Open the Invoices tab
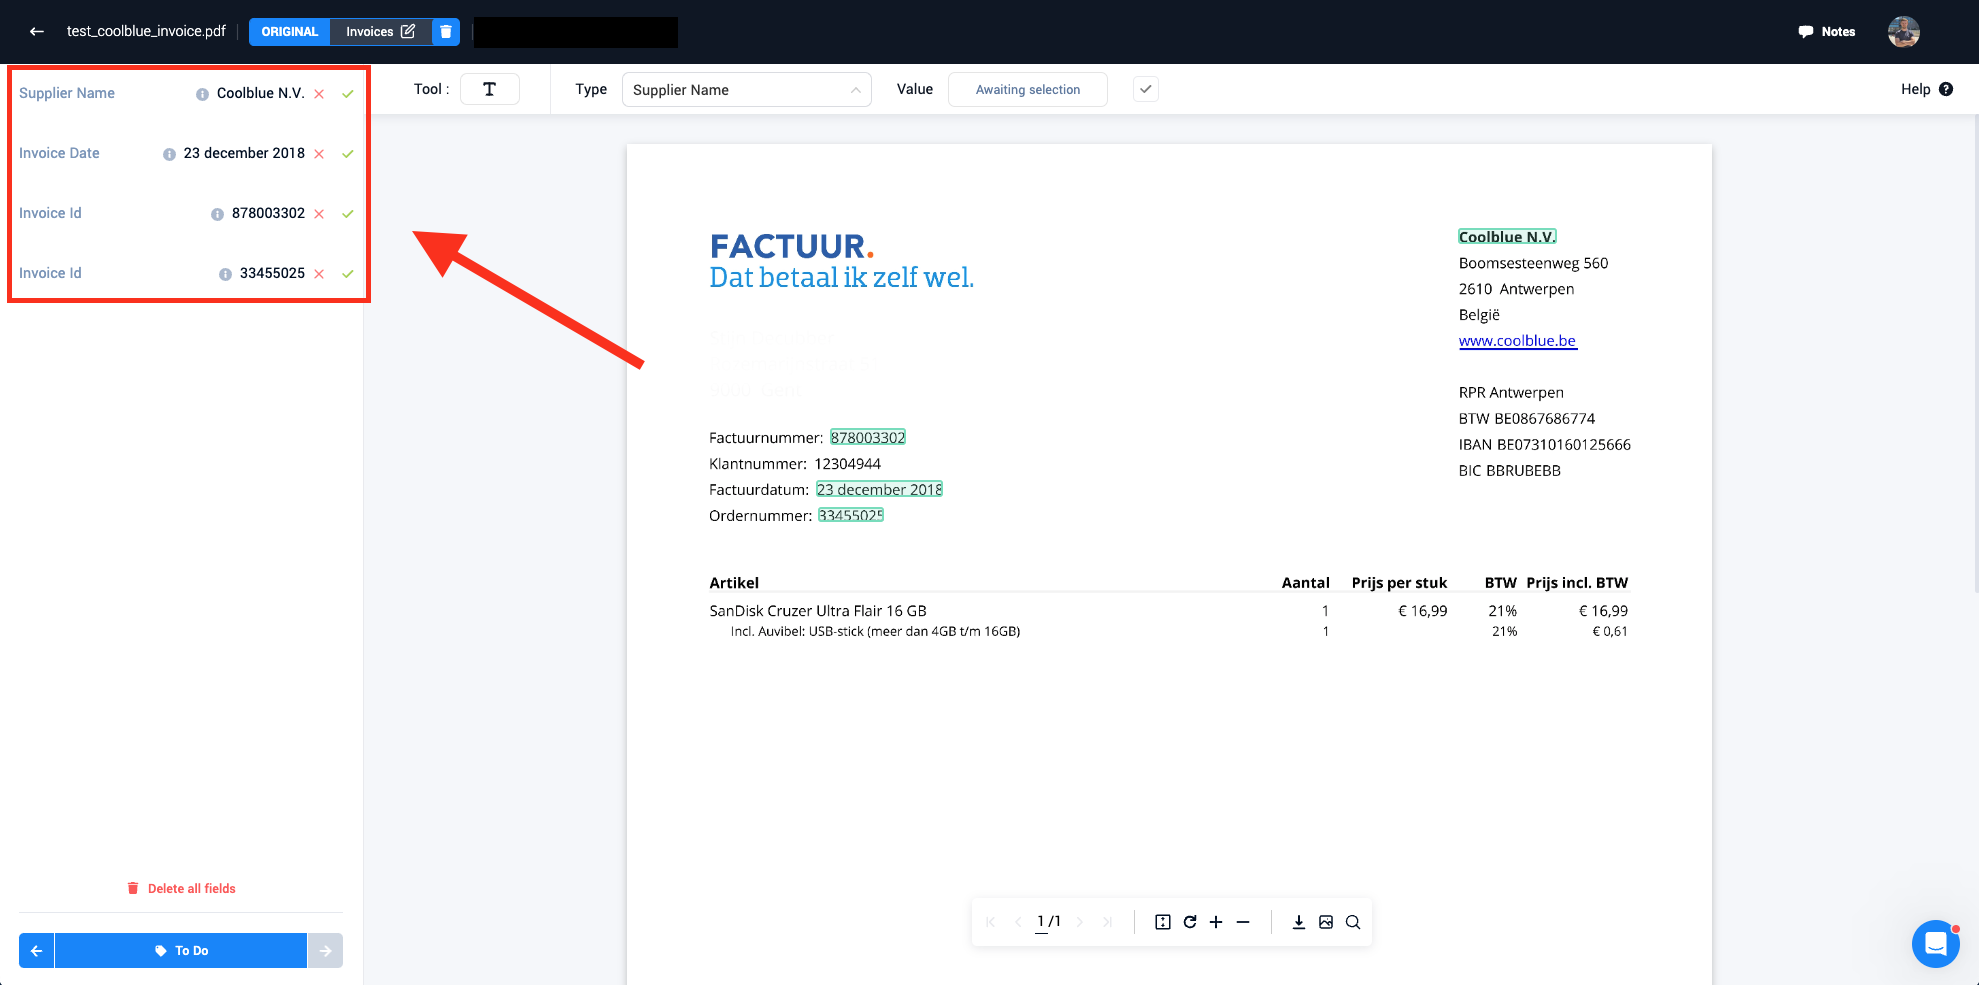 370,31
